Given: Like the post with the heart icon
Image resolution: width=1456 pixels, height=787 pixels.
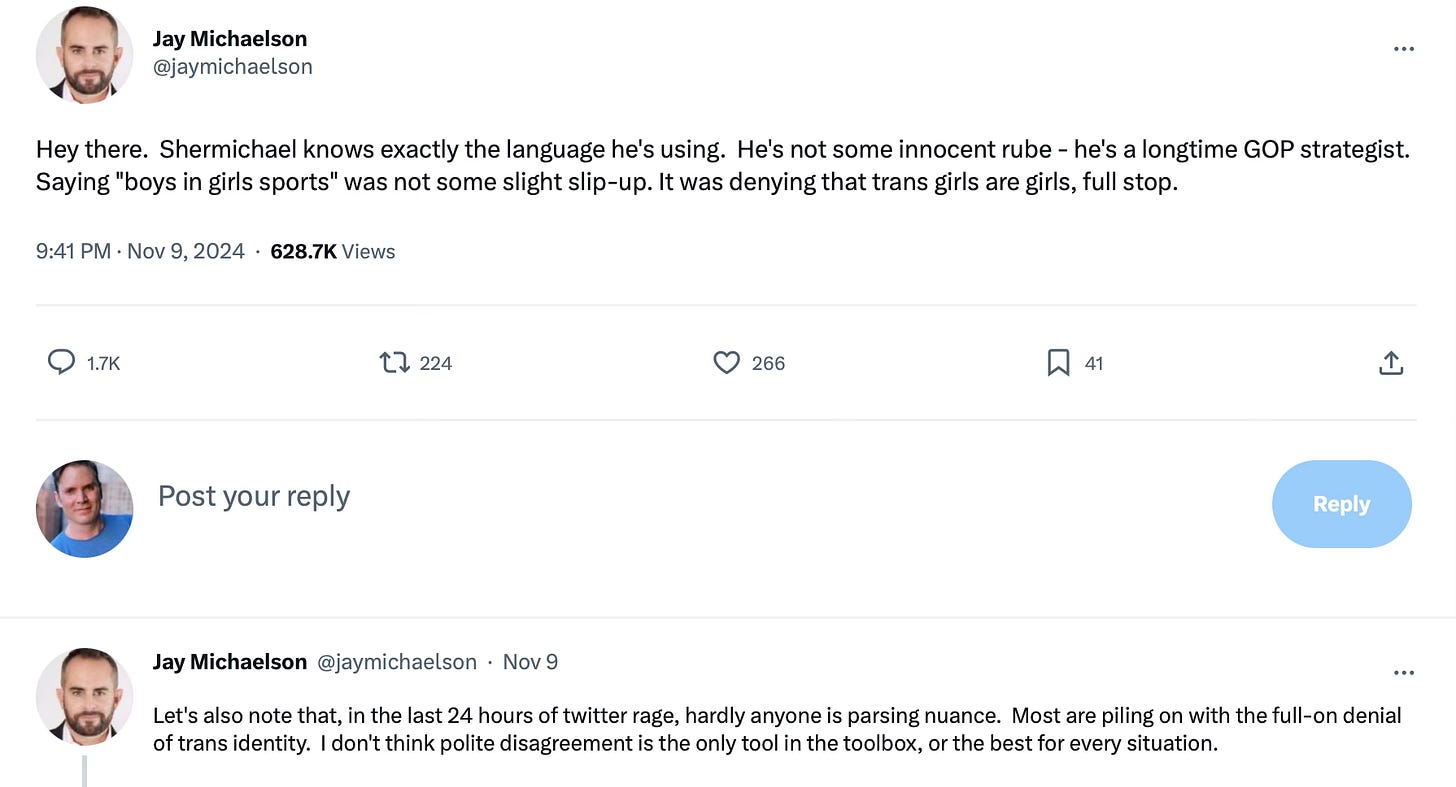Looking at the screenshot, I should 726,362.
